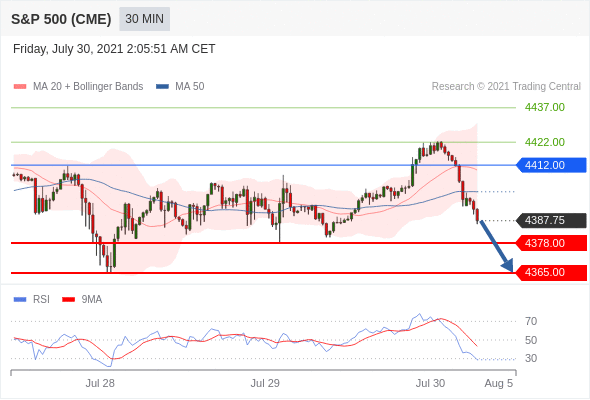Select the red 9MA legend marker
Image resolution: width=590 pixels, height=400 pixels.
(68, 300)
